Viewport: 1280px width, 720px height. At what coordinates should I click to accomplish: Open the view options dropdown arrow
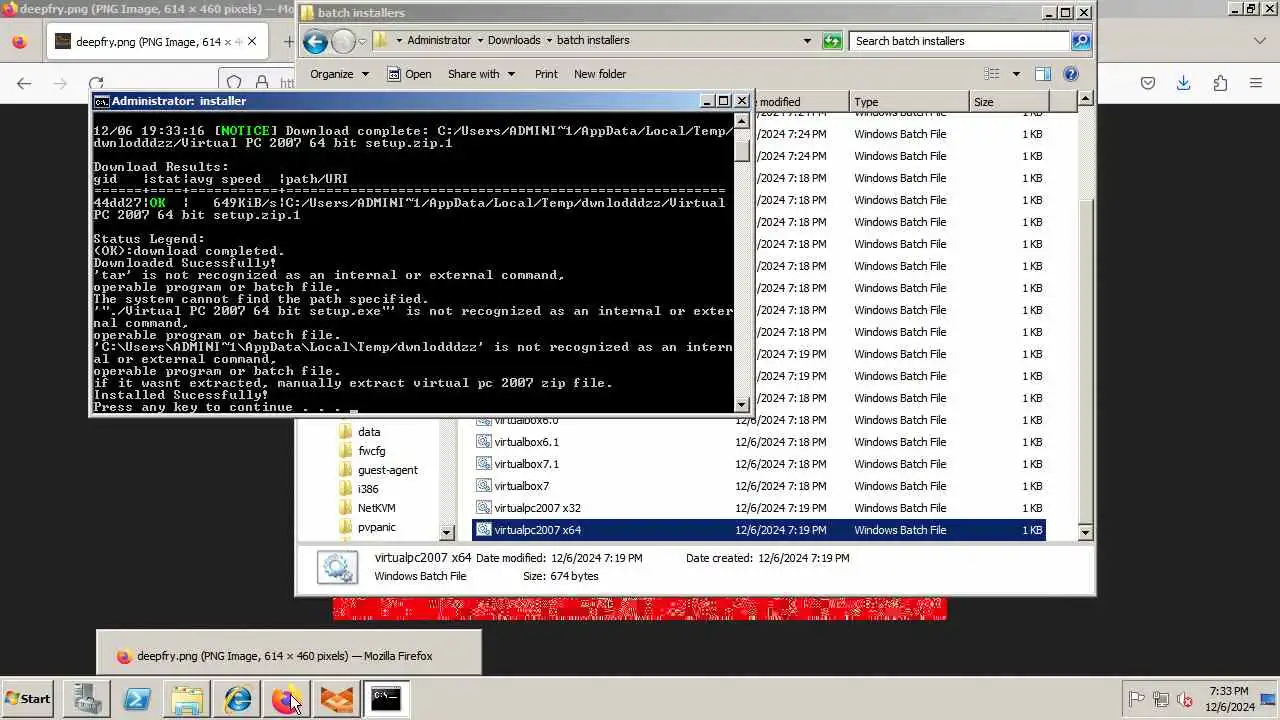point(1016,74)
